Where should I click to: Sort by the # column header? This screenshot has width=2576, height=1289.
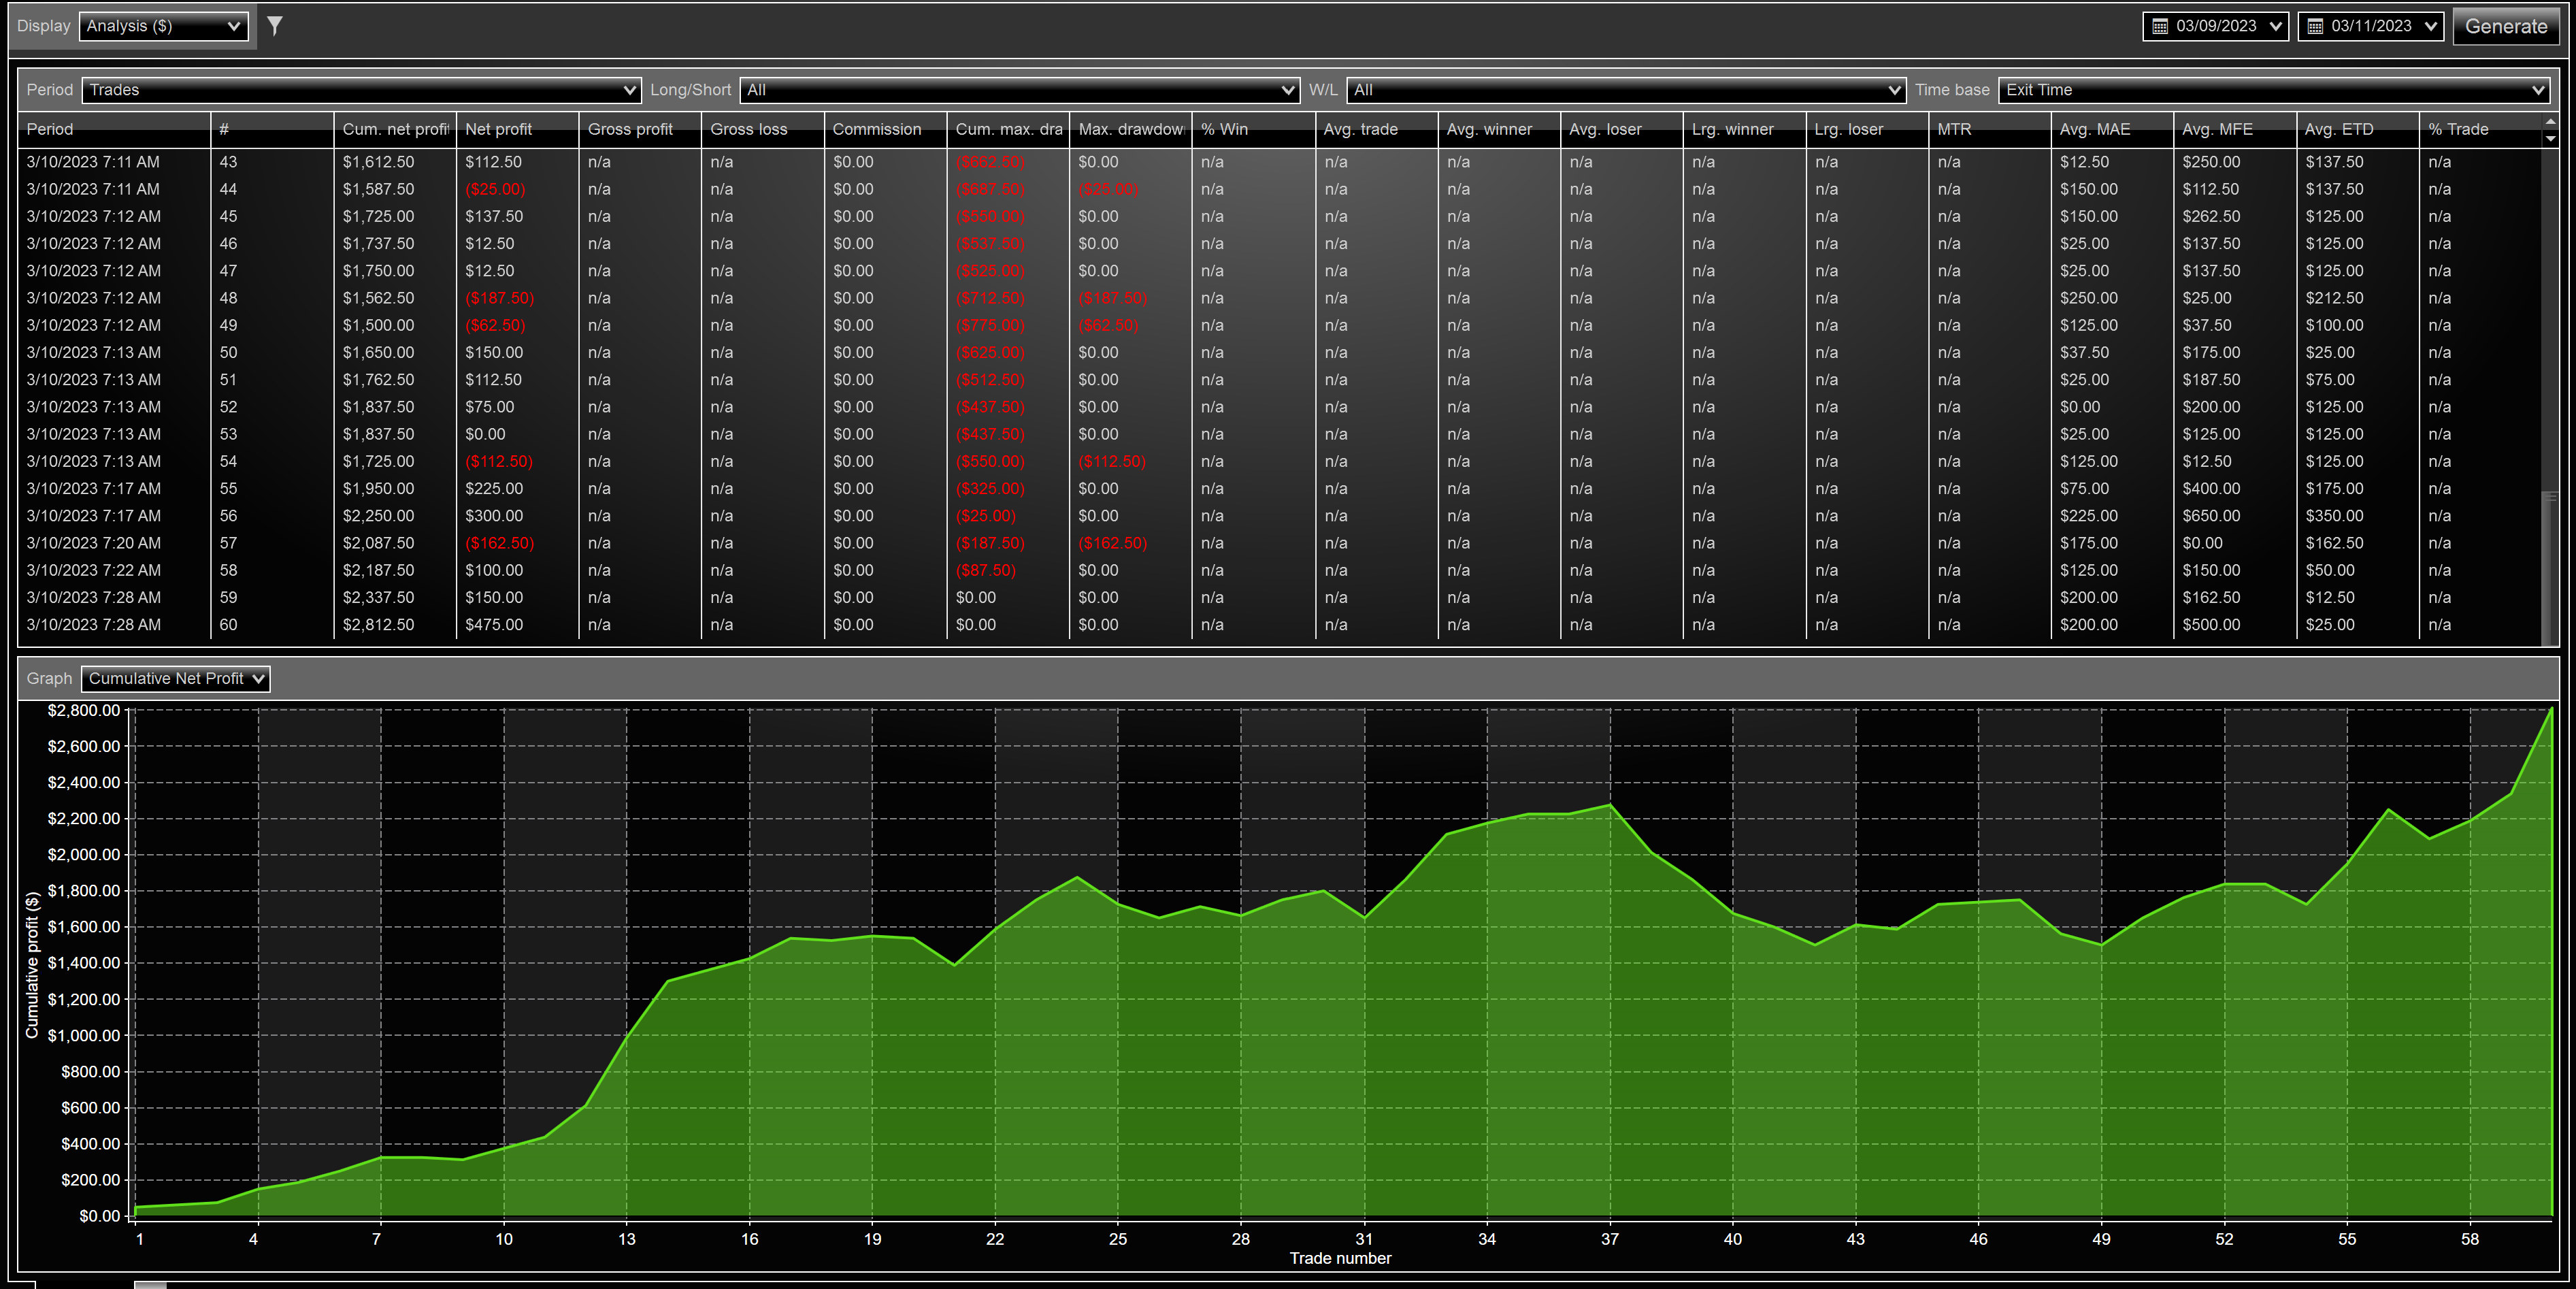coord(272,129)
